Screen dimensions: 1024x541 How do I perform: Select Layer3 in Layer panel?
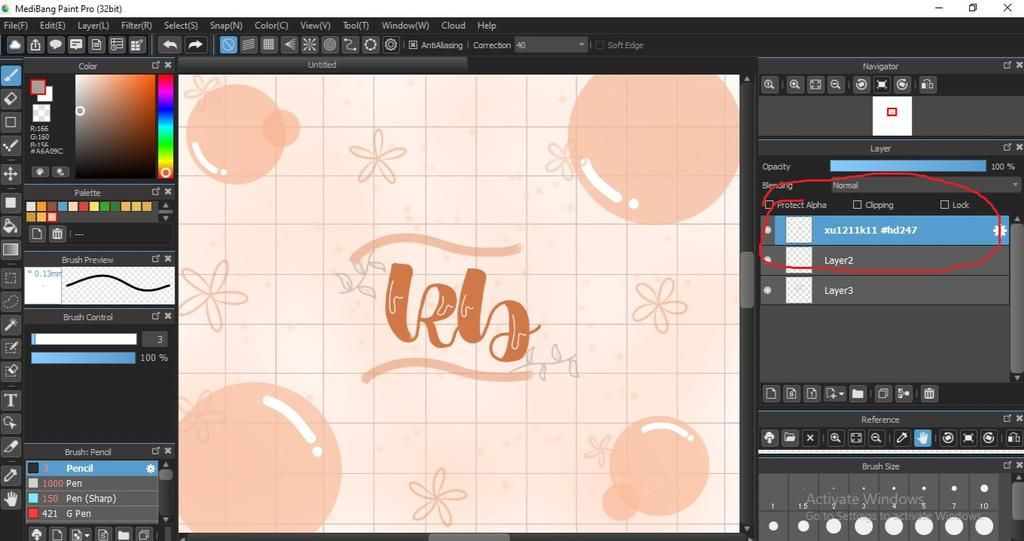click(885, 290)
